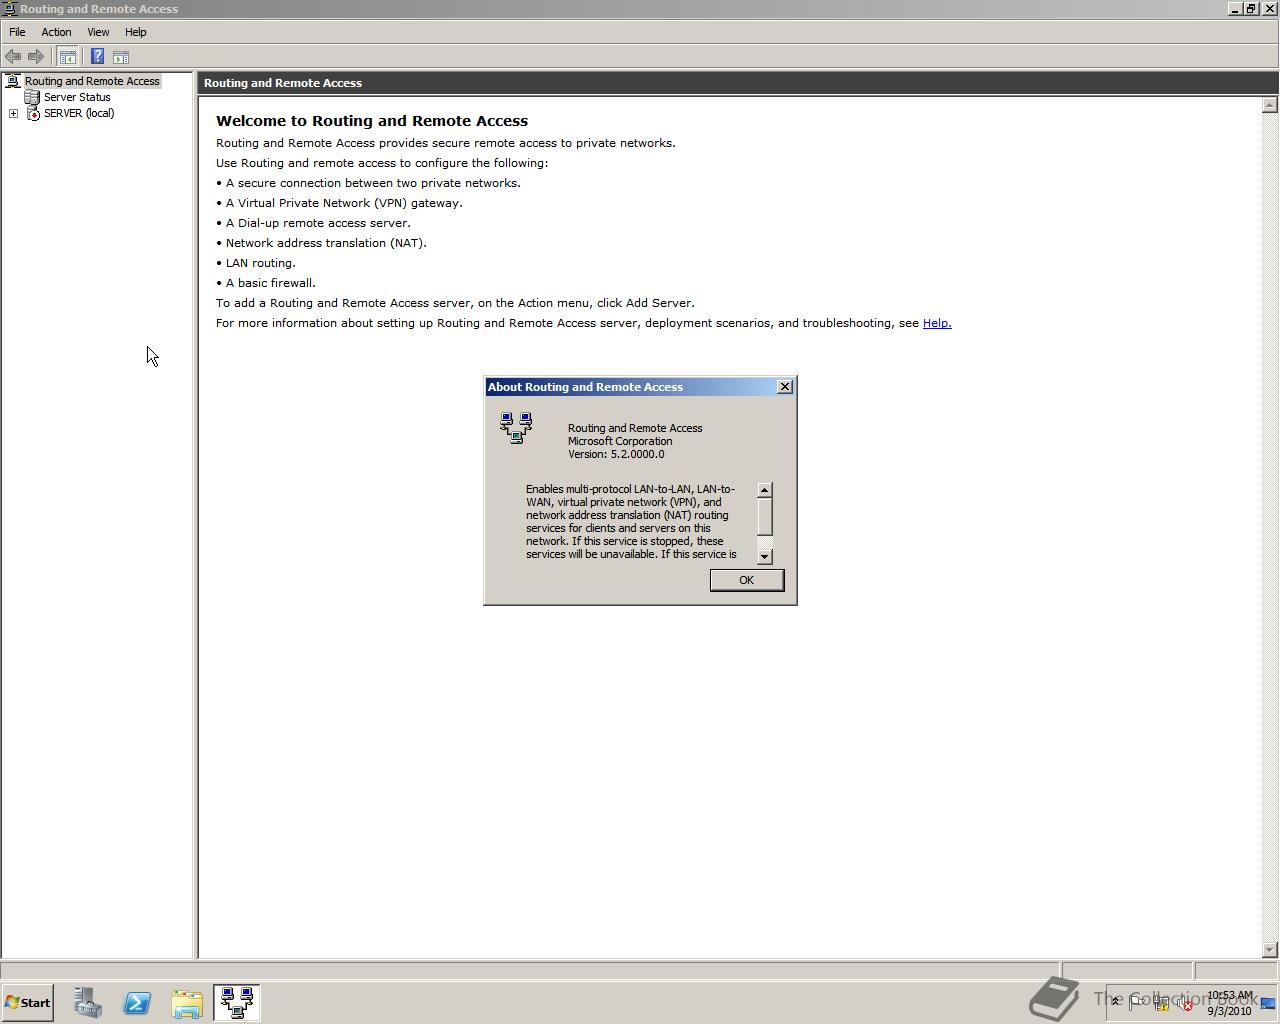Click the Routing and Remote Access root node icon
1280x1024 pixels.
click(x=13, y=81)
